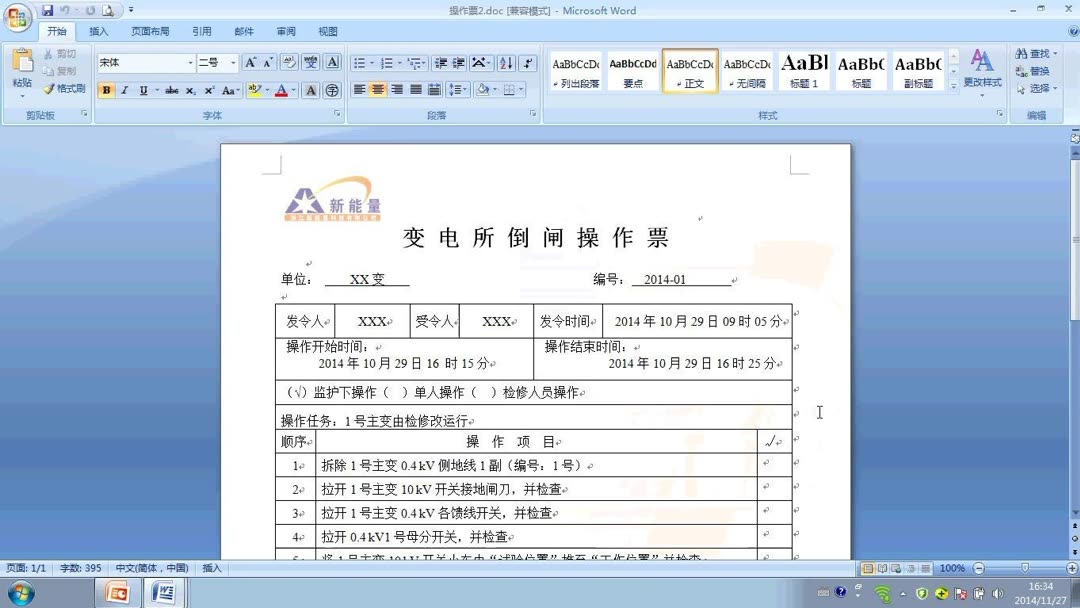Viewport: 1080px width, 608px height.
Task: Select the Replace (替换) command
Action: point(1040,71)
